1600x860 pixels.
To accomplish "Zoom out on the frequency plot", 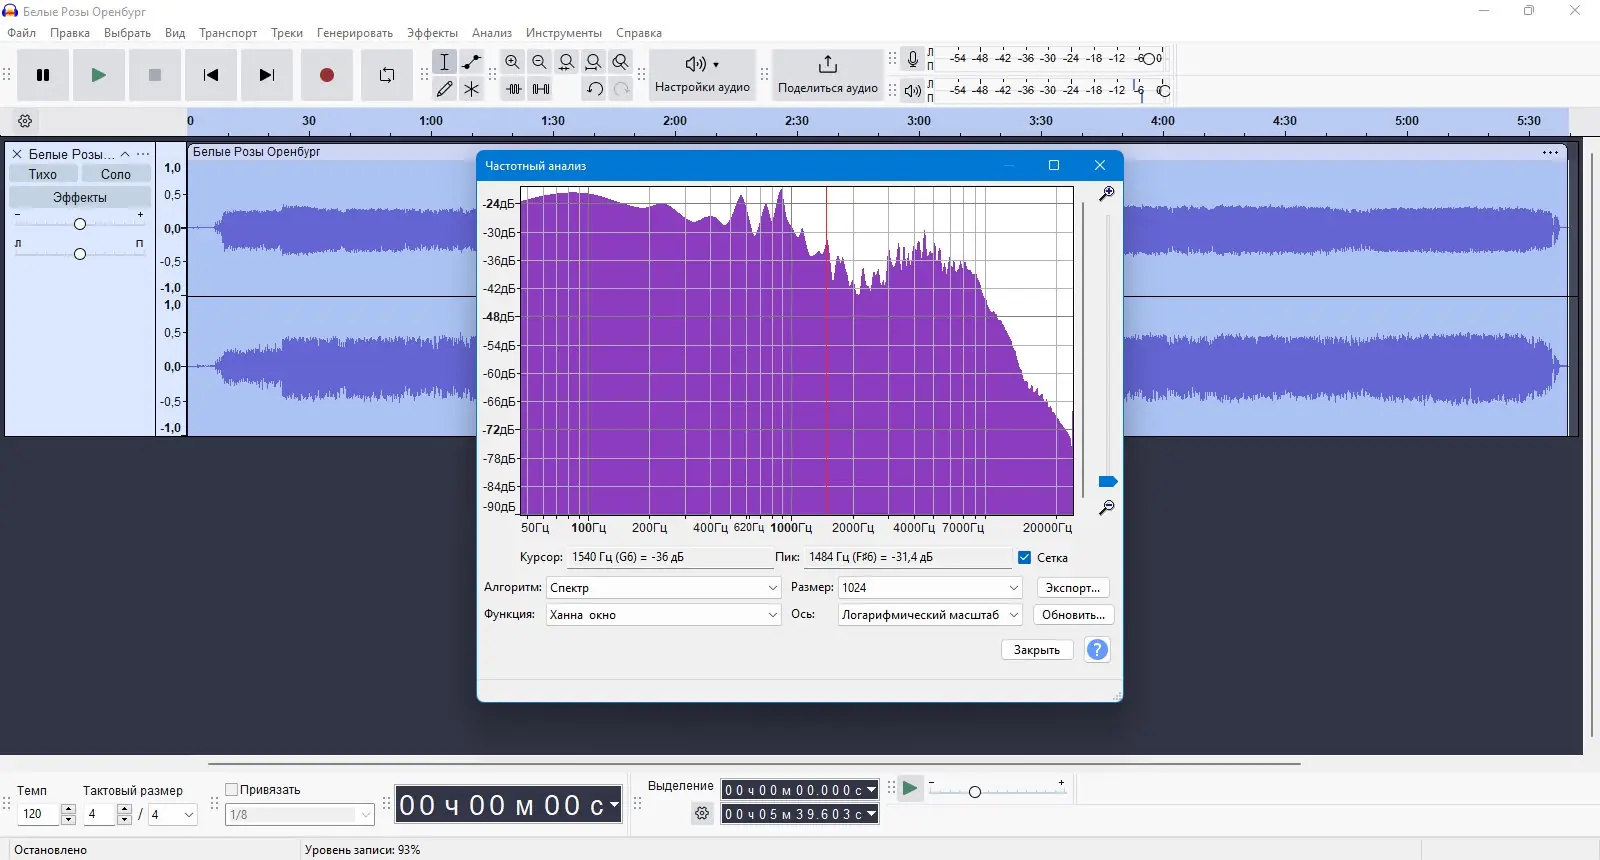I will tap(1106, 508).
